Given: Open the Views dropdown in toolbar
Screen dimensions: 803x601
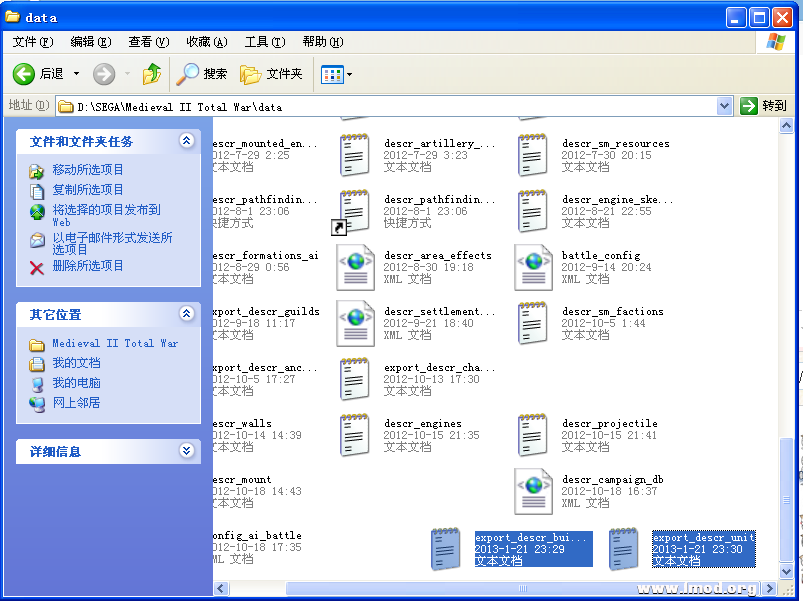Looking at the screenshot, I should pyautogui.click(x=337, y=74).
